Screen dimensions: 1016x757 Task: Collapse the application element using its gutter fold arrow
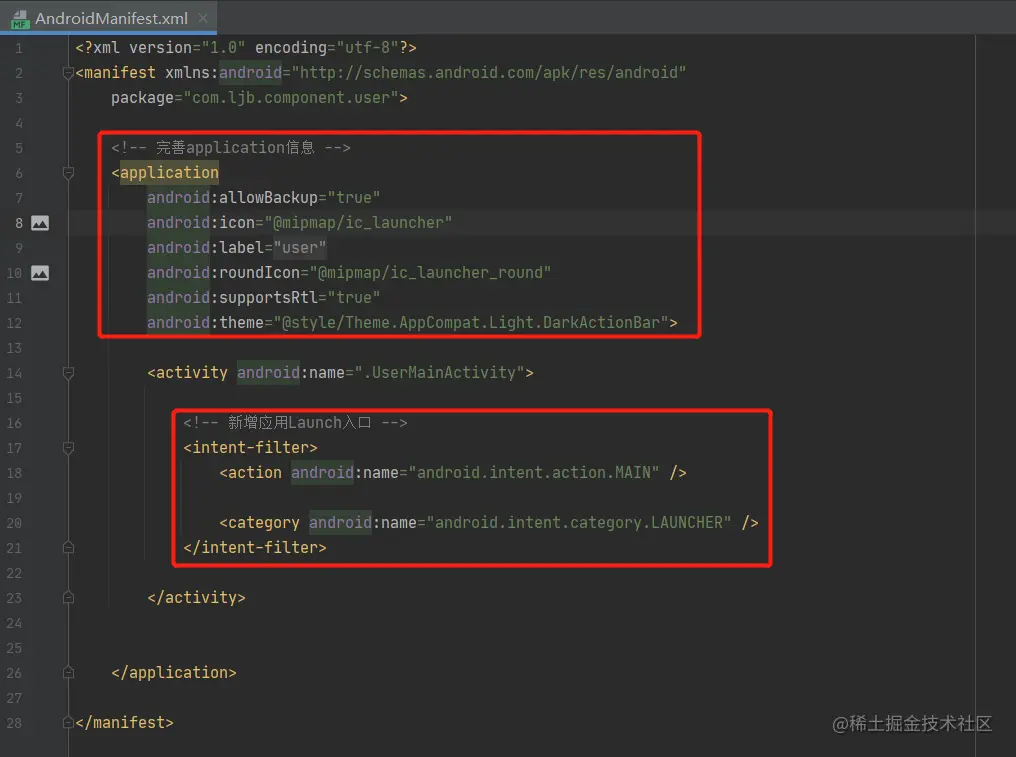tap(67, 172)
